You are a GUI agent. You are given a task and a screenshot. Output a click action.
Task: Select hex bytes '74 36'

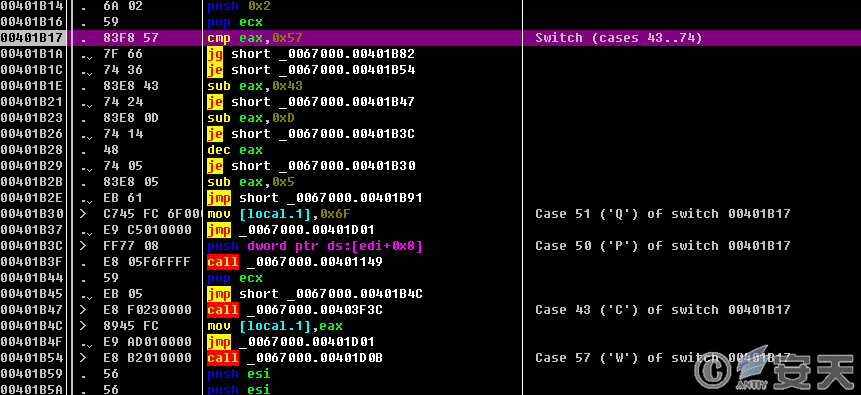tap(123, 70)
